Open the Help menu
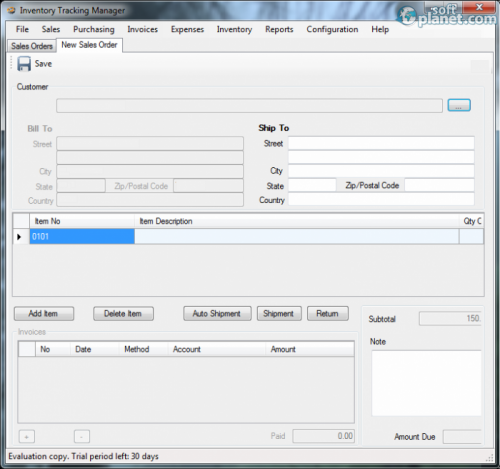Screen dimensions: 500x469 [380, 29]
